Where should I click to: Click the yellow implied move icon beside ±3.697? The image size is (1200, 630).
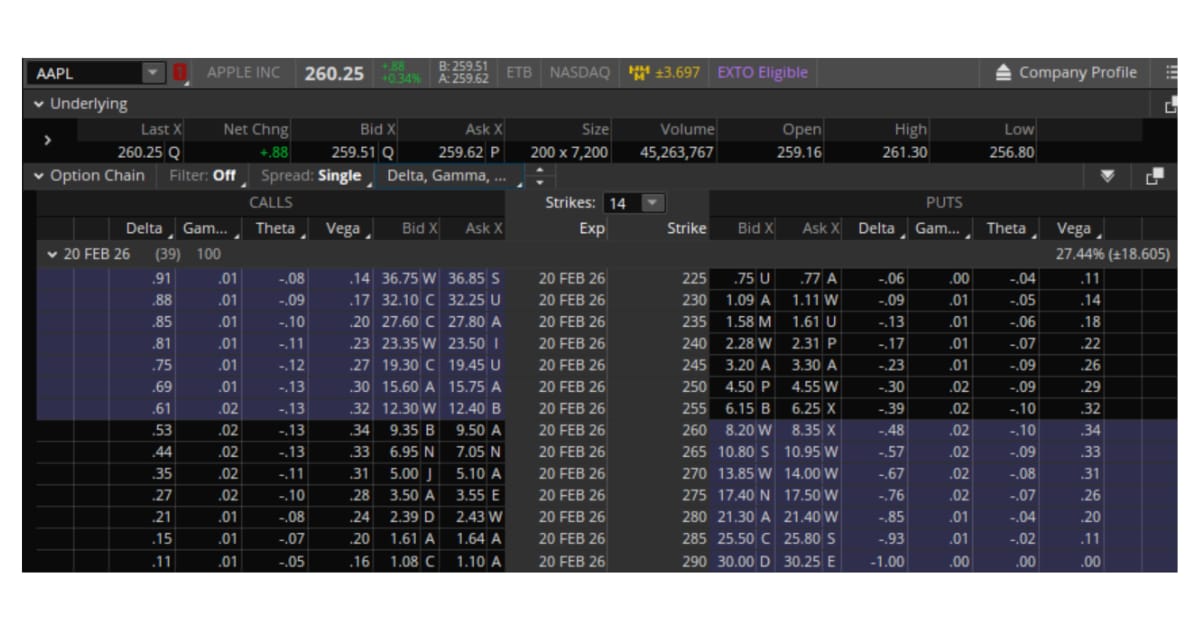point(639,73)
